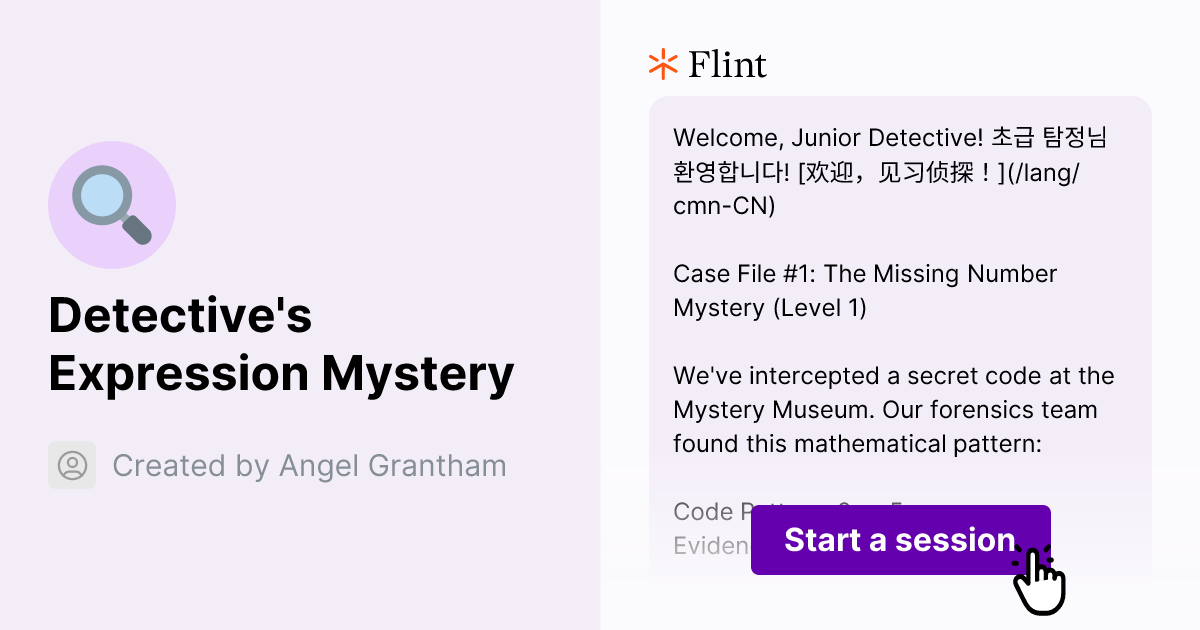Screen dimensions: 1200x630
Task: Click the asterisk mark next to Flint
Action: pos(661,64)
